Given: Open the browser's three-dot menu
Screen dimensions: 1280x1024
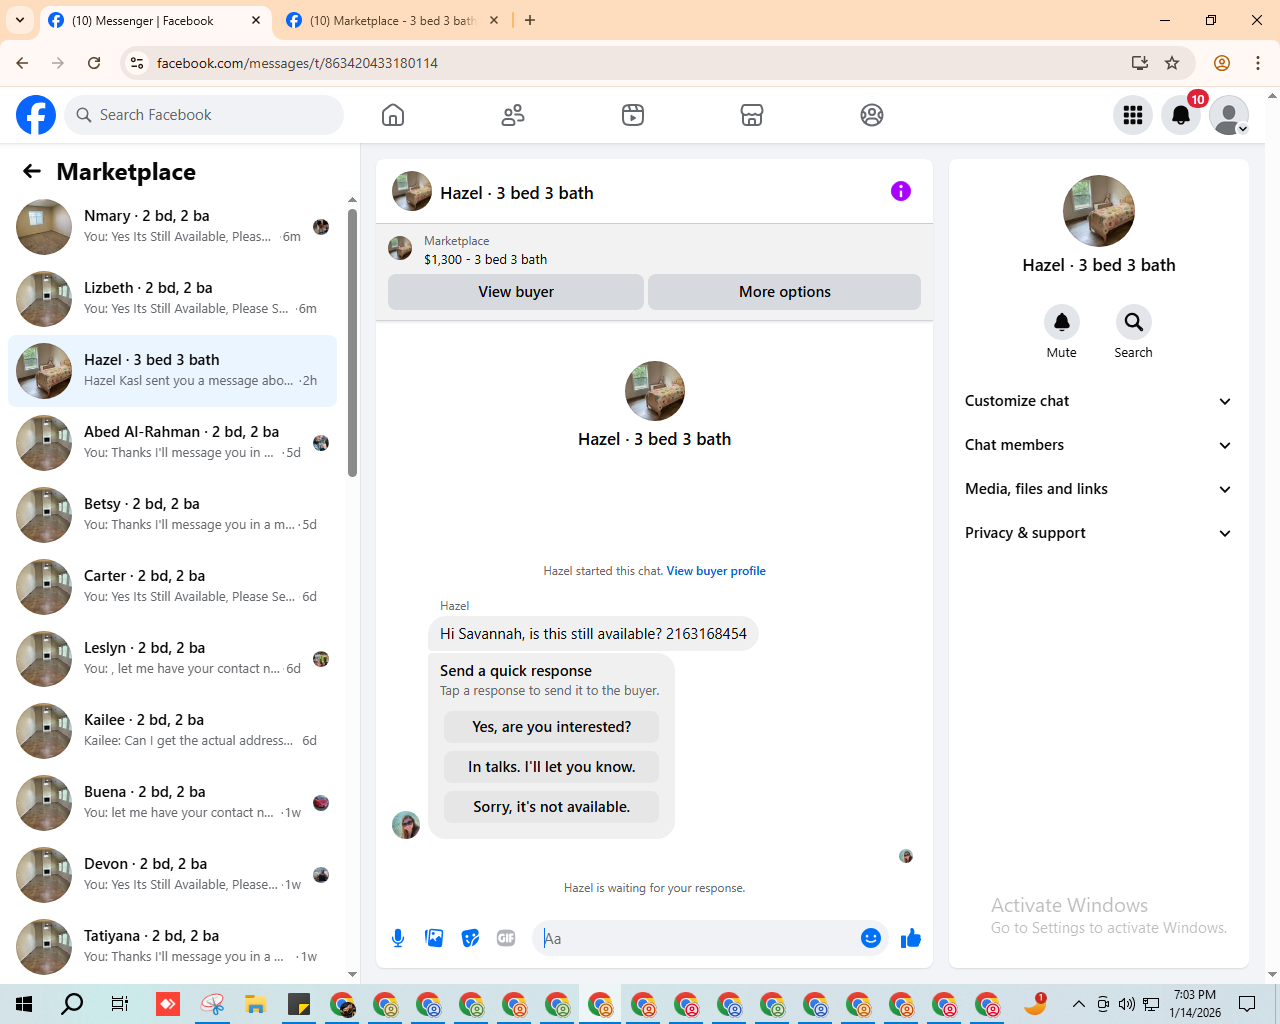Looking at the screenshot, I should pos(1258,63).
